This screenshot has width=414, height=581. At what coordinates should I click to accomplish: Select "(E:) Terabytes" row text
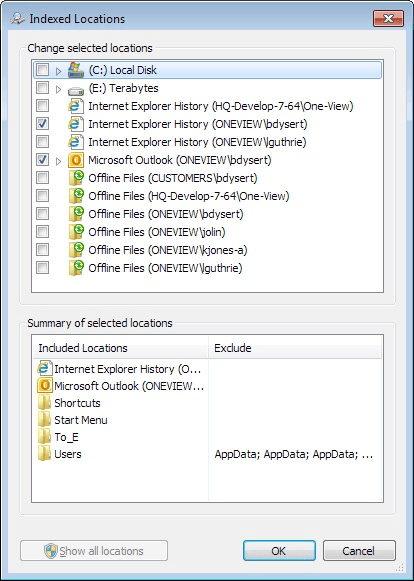123,88
